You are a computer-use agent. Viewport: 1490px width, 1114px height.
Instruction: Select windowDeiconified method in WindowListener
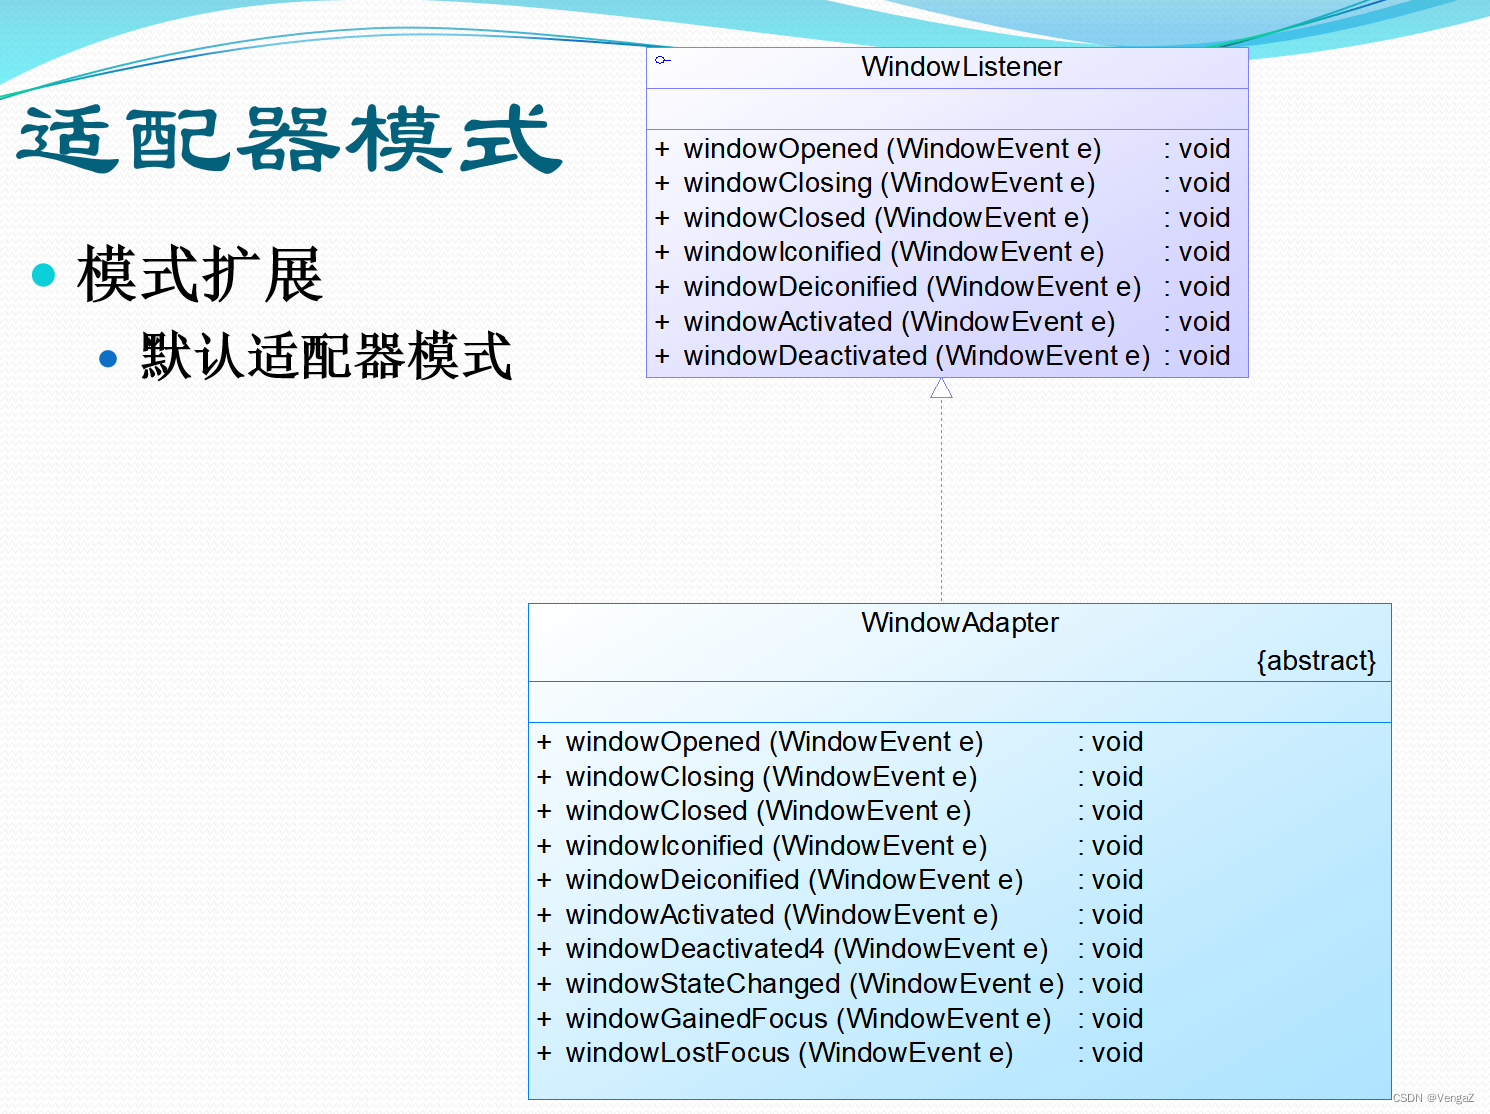pyautogui.click(x=942, y=287)
